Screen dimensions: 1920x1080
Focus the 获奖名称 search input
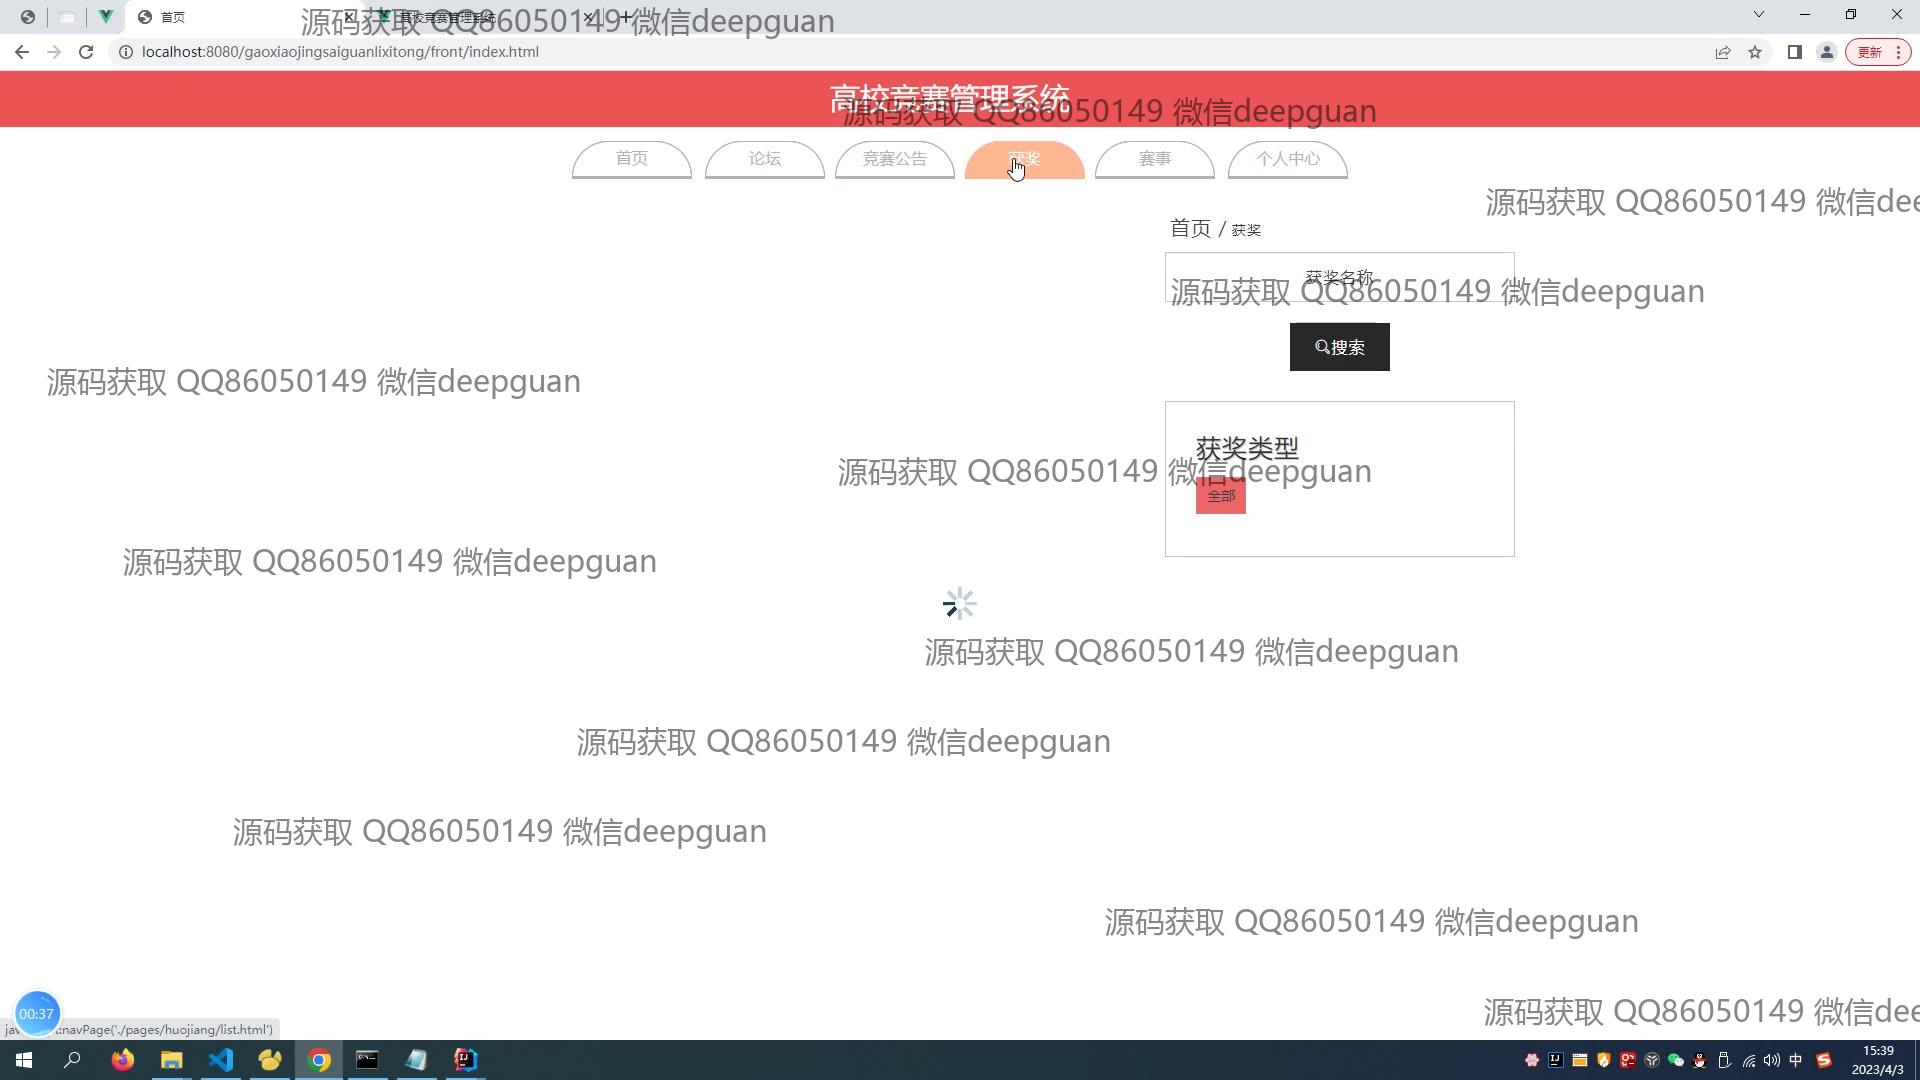[1340, 277]
